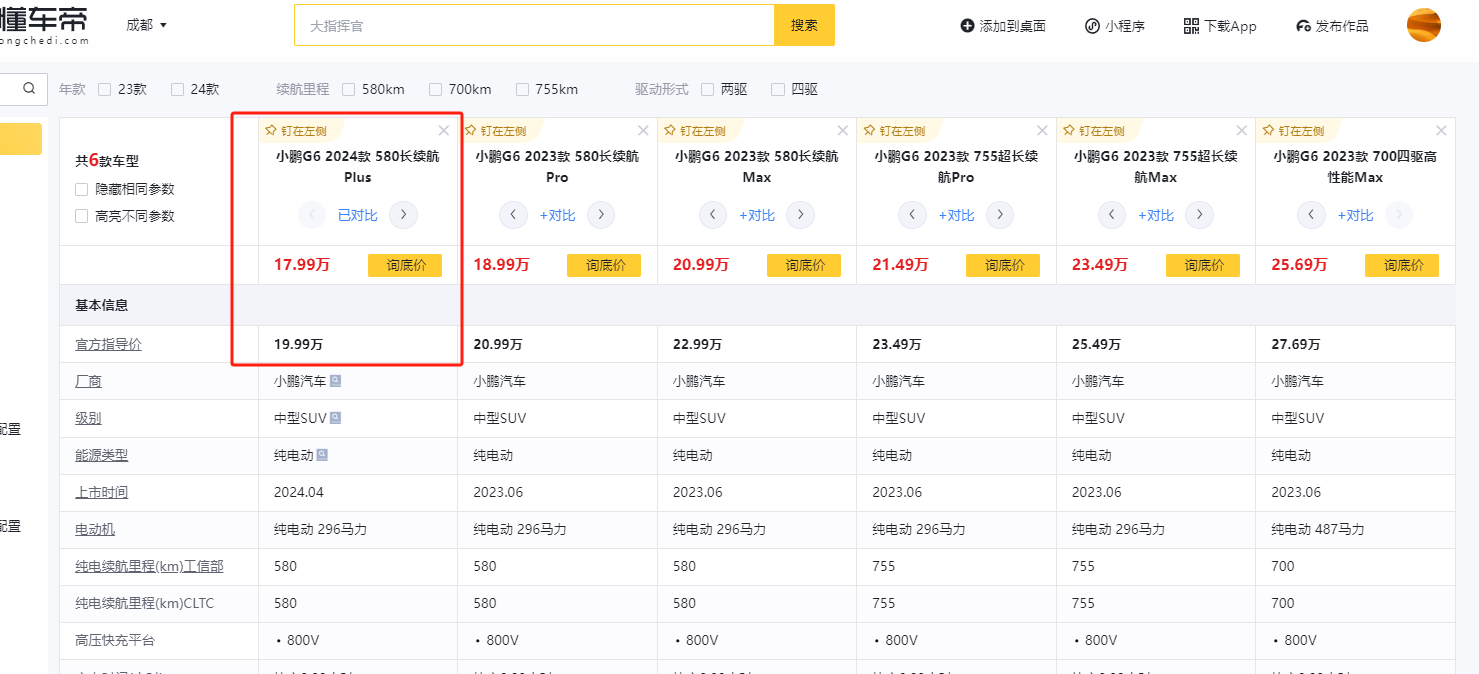
Task: Move the 755超长续航 Pro column right with arrow
Action: pos(1000,215)
